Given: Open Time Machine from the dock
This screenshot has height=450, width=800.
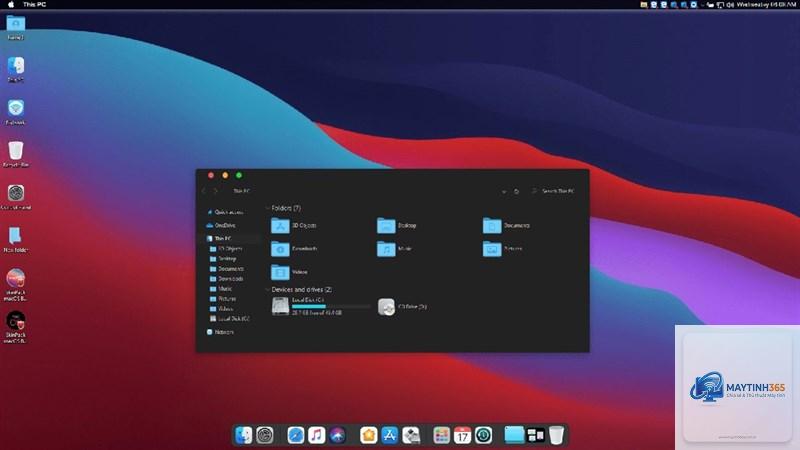Looking at the screenshot, I should pyautogui.click(x=483, y=435).
